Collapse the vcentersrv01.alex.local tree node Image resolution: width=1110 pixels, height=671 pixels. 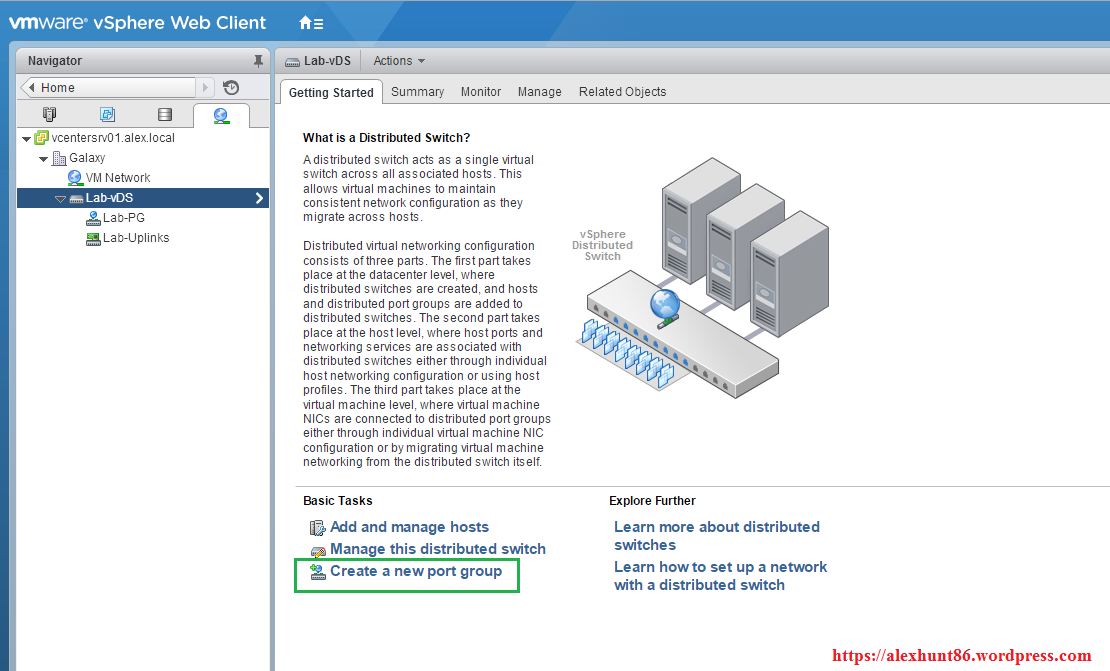pos(27,139)
